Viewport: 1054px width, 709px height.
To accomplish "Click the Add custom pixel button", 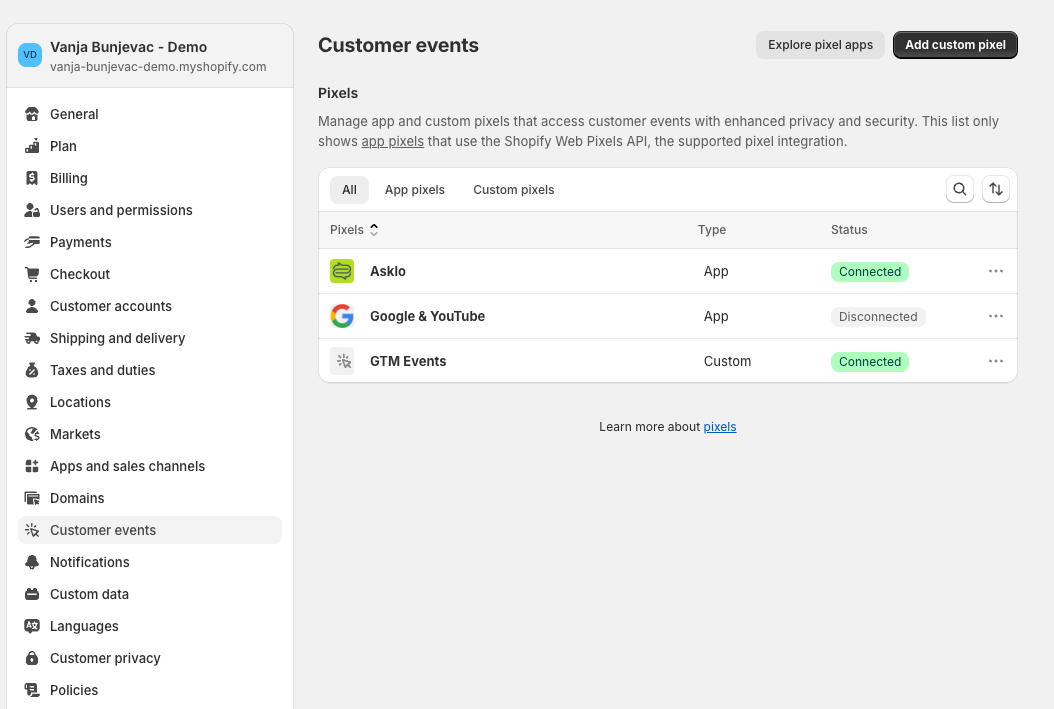I will pyautogui.click(x=955, y=45).
